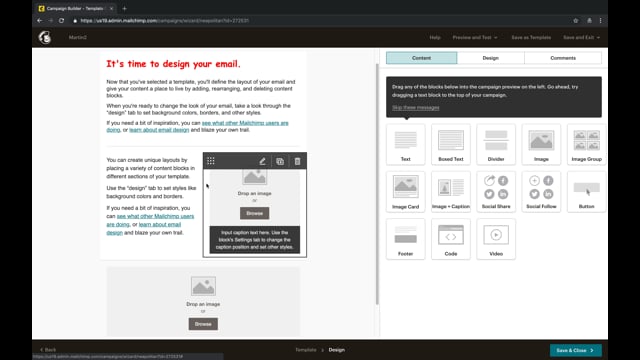Click the Martin2 campaign name

pyautogui.click(x=78, y=37)
